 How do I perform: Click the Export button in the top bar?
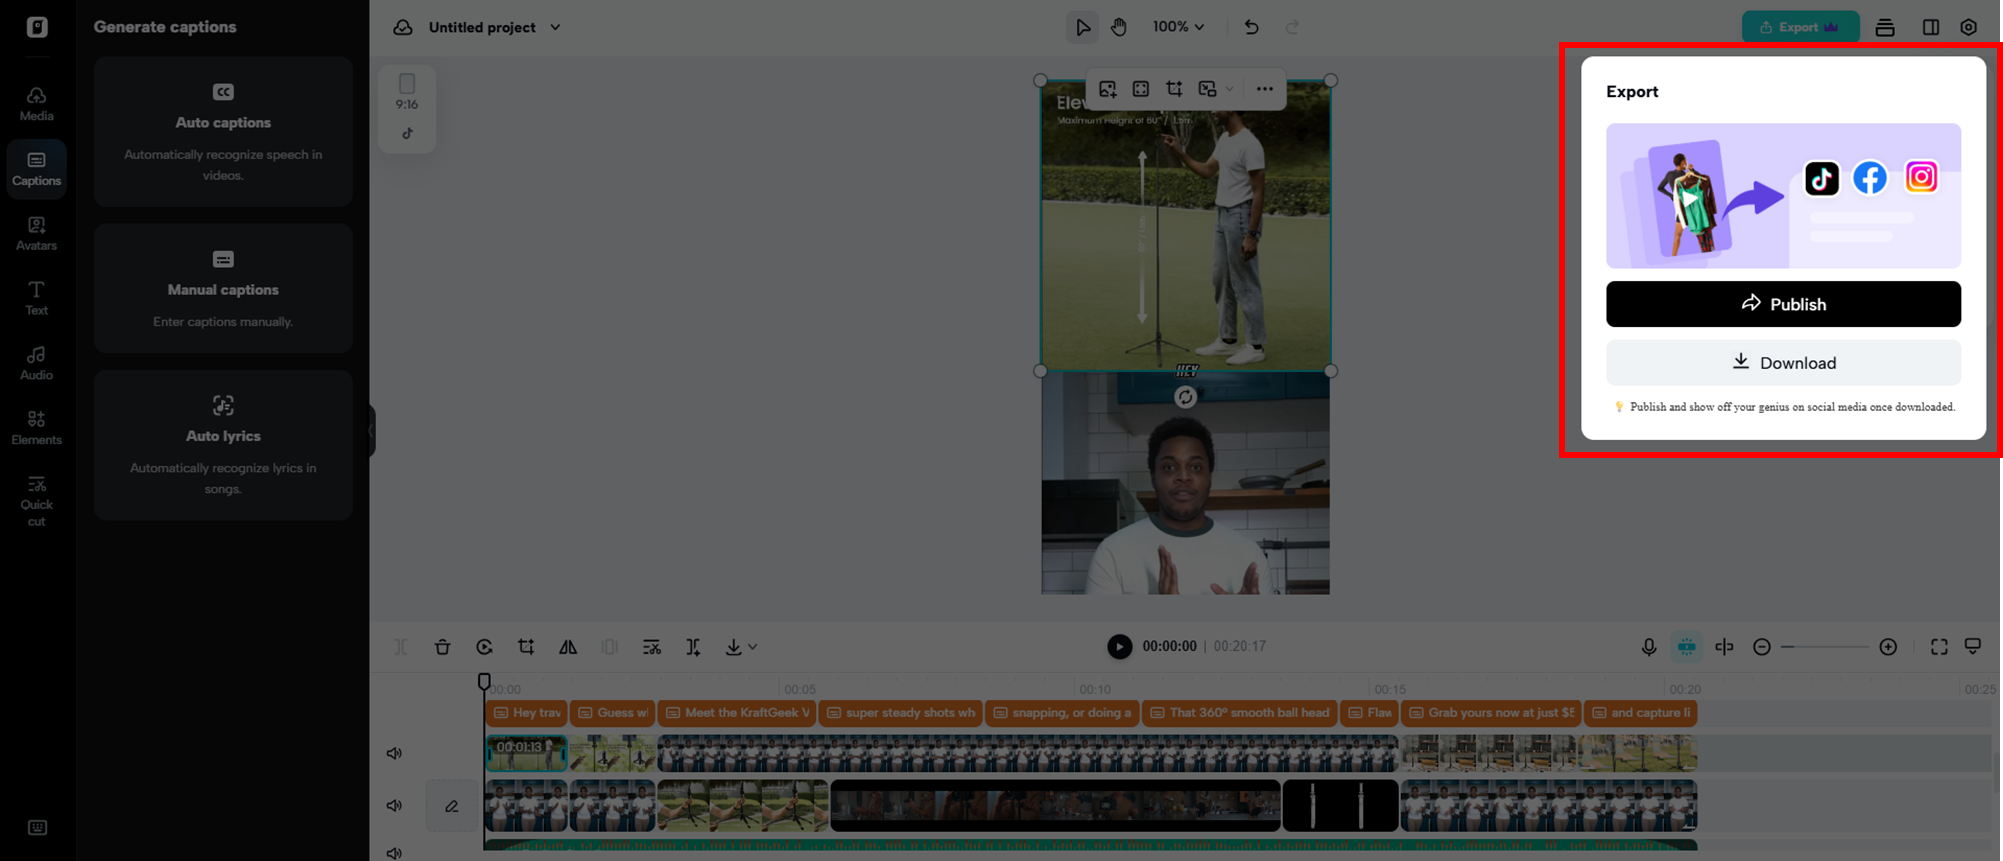click(1800, 27)
